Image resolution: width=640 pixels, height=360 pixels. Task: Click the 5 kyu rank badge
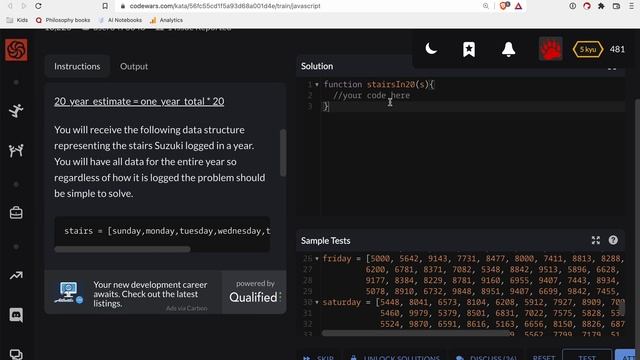588,49
